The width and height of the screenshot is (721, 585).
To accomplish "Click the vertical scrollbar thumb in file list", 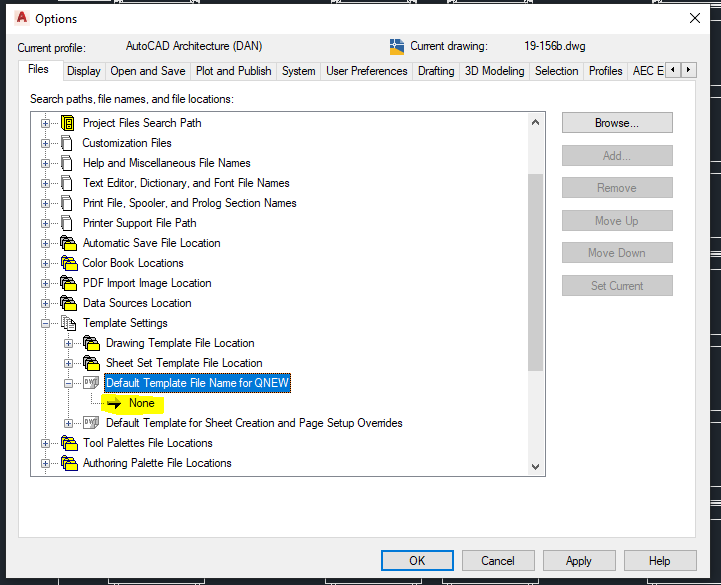I will tap(535, 272).
